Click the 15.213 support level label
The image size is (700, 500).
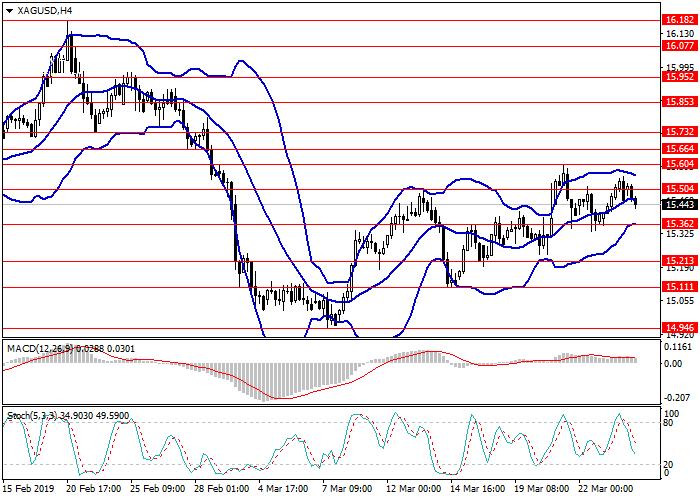[x=679, y=261]
